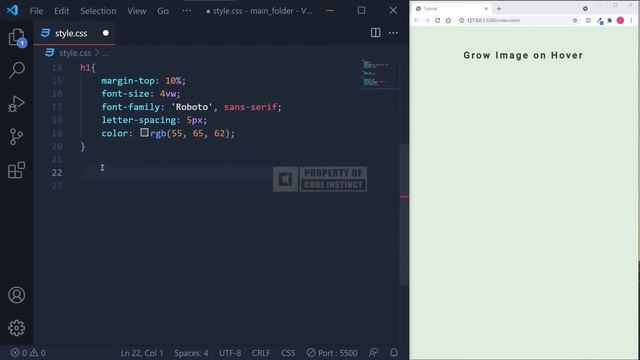Open the Extensions view
The image size is (640, 360).
pos(17,170)
